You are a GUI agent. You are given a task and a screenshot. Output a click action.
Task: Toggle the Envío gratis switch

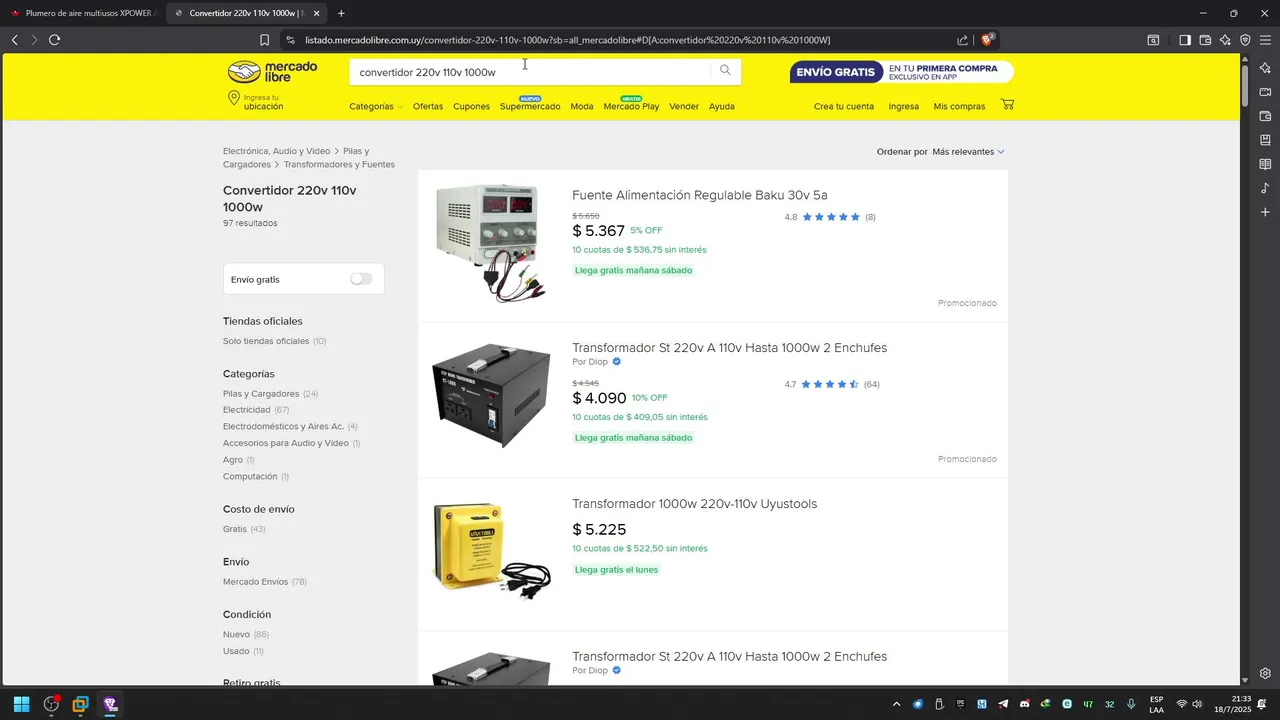(361, 279)
